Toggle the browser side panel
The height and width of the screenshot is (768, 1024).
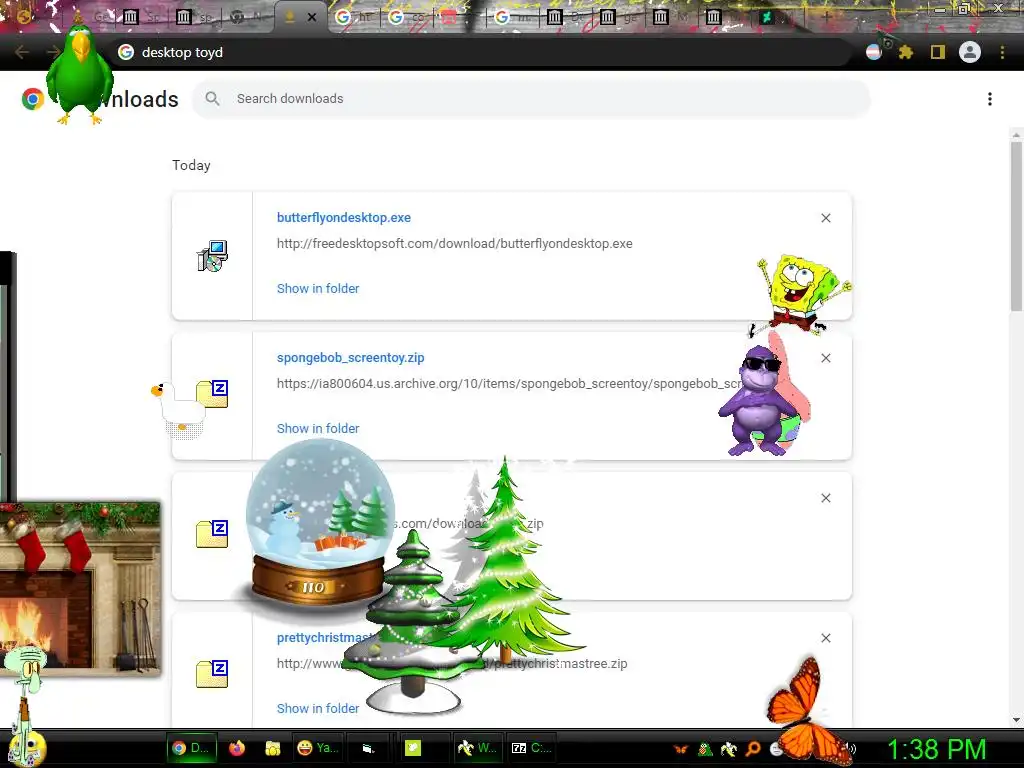[x=938, y=52]
